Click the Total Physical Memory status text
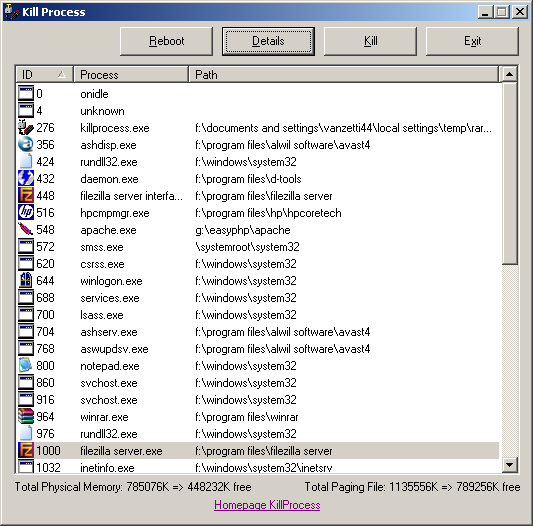The width and height of the screenshot is (533, 526). coord(133,487)
